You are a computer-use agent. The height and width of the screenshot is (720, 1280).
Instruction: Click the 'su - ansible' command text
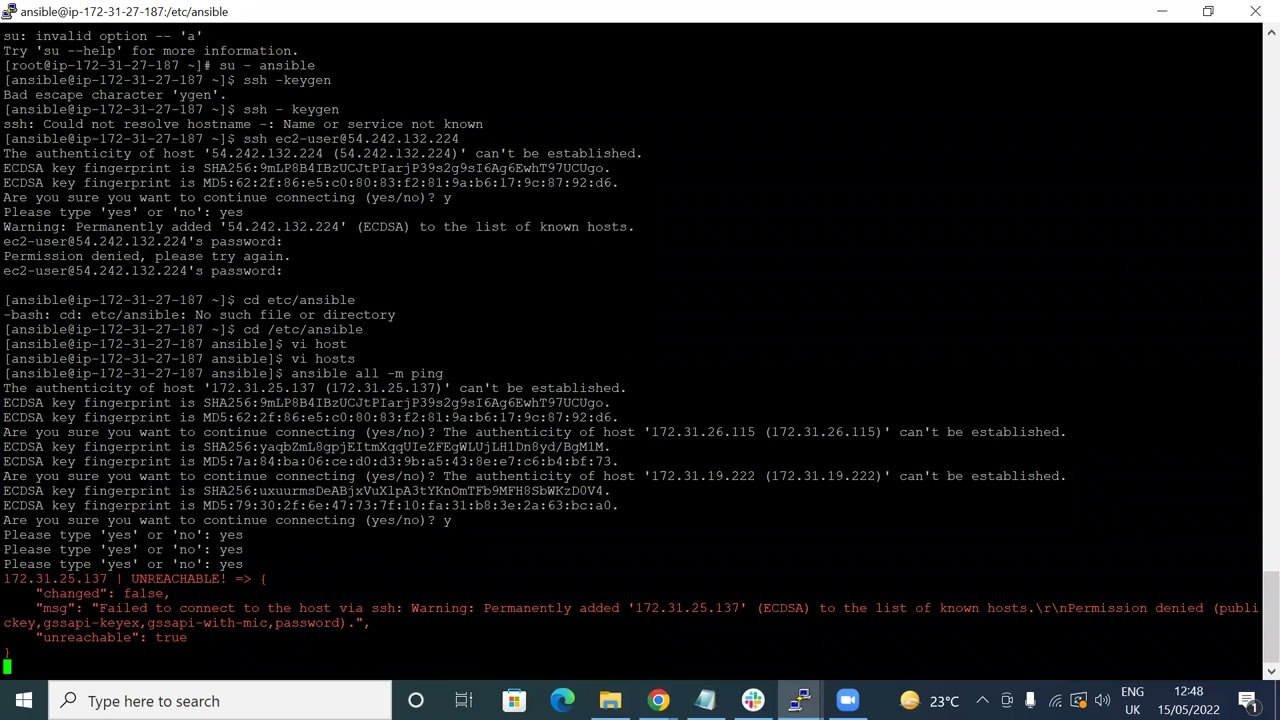tap(267, 65)
